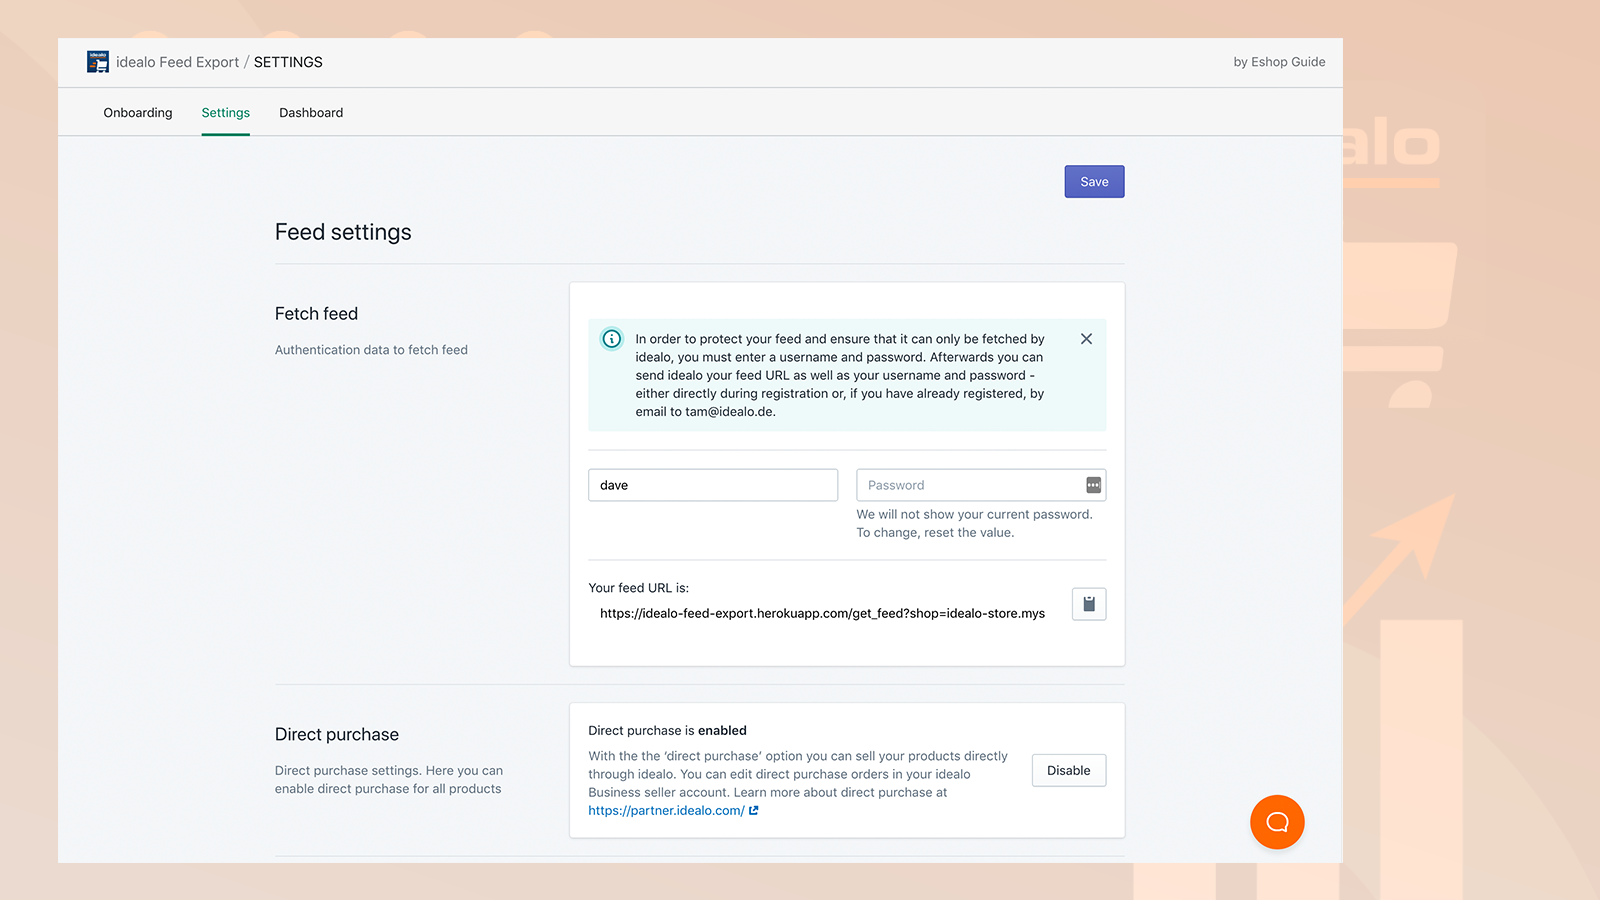Open the orange chat support bubble
This screenshot has width=1600, height=900.
[x=1277, y=822]
